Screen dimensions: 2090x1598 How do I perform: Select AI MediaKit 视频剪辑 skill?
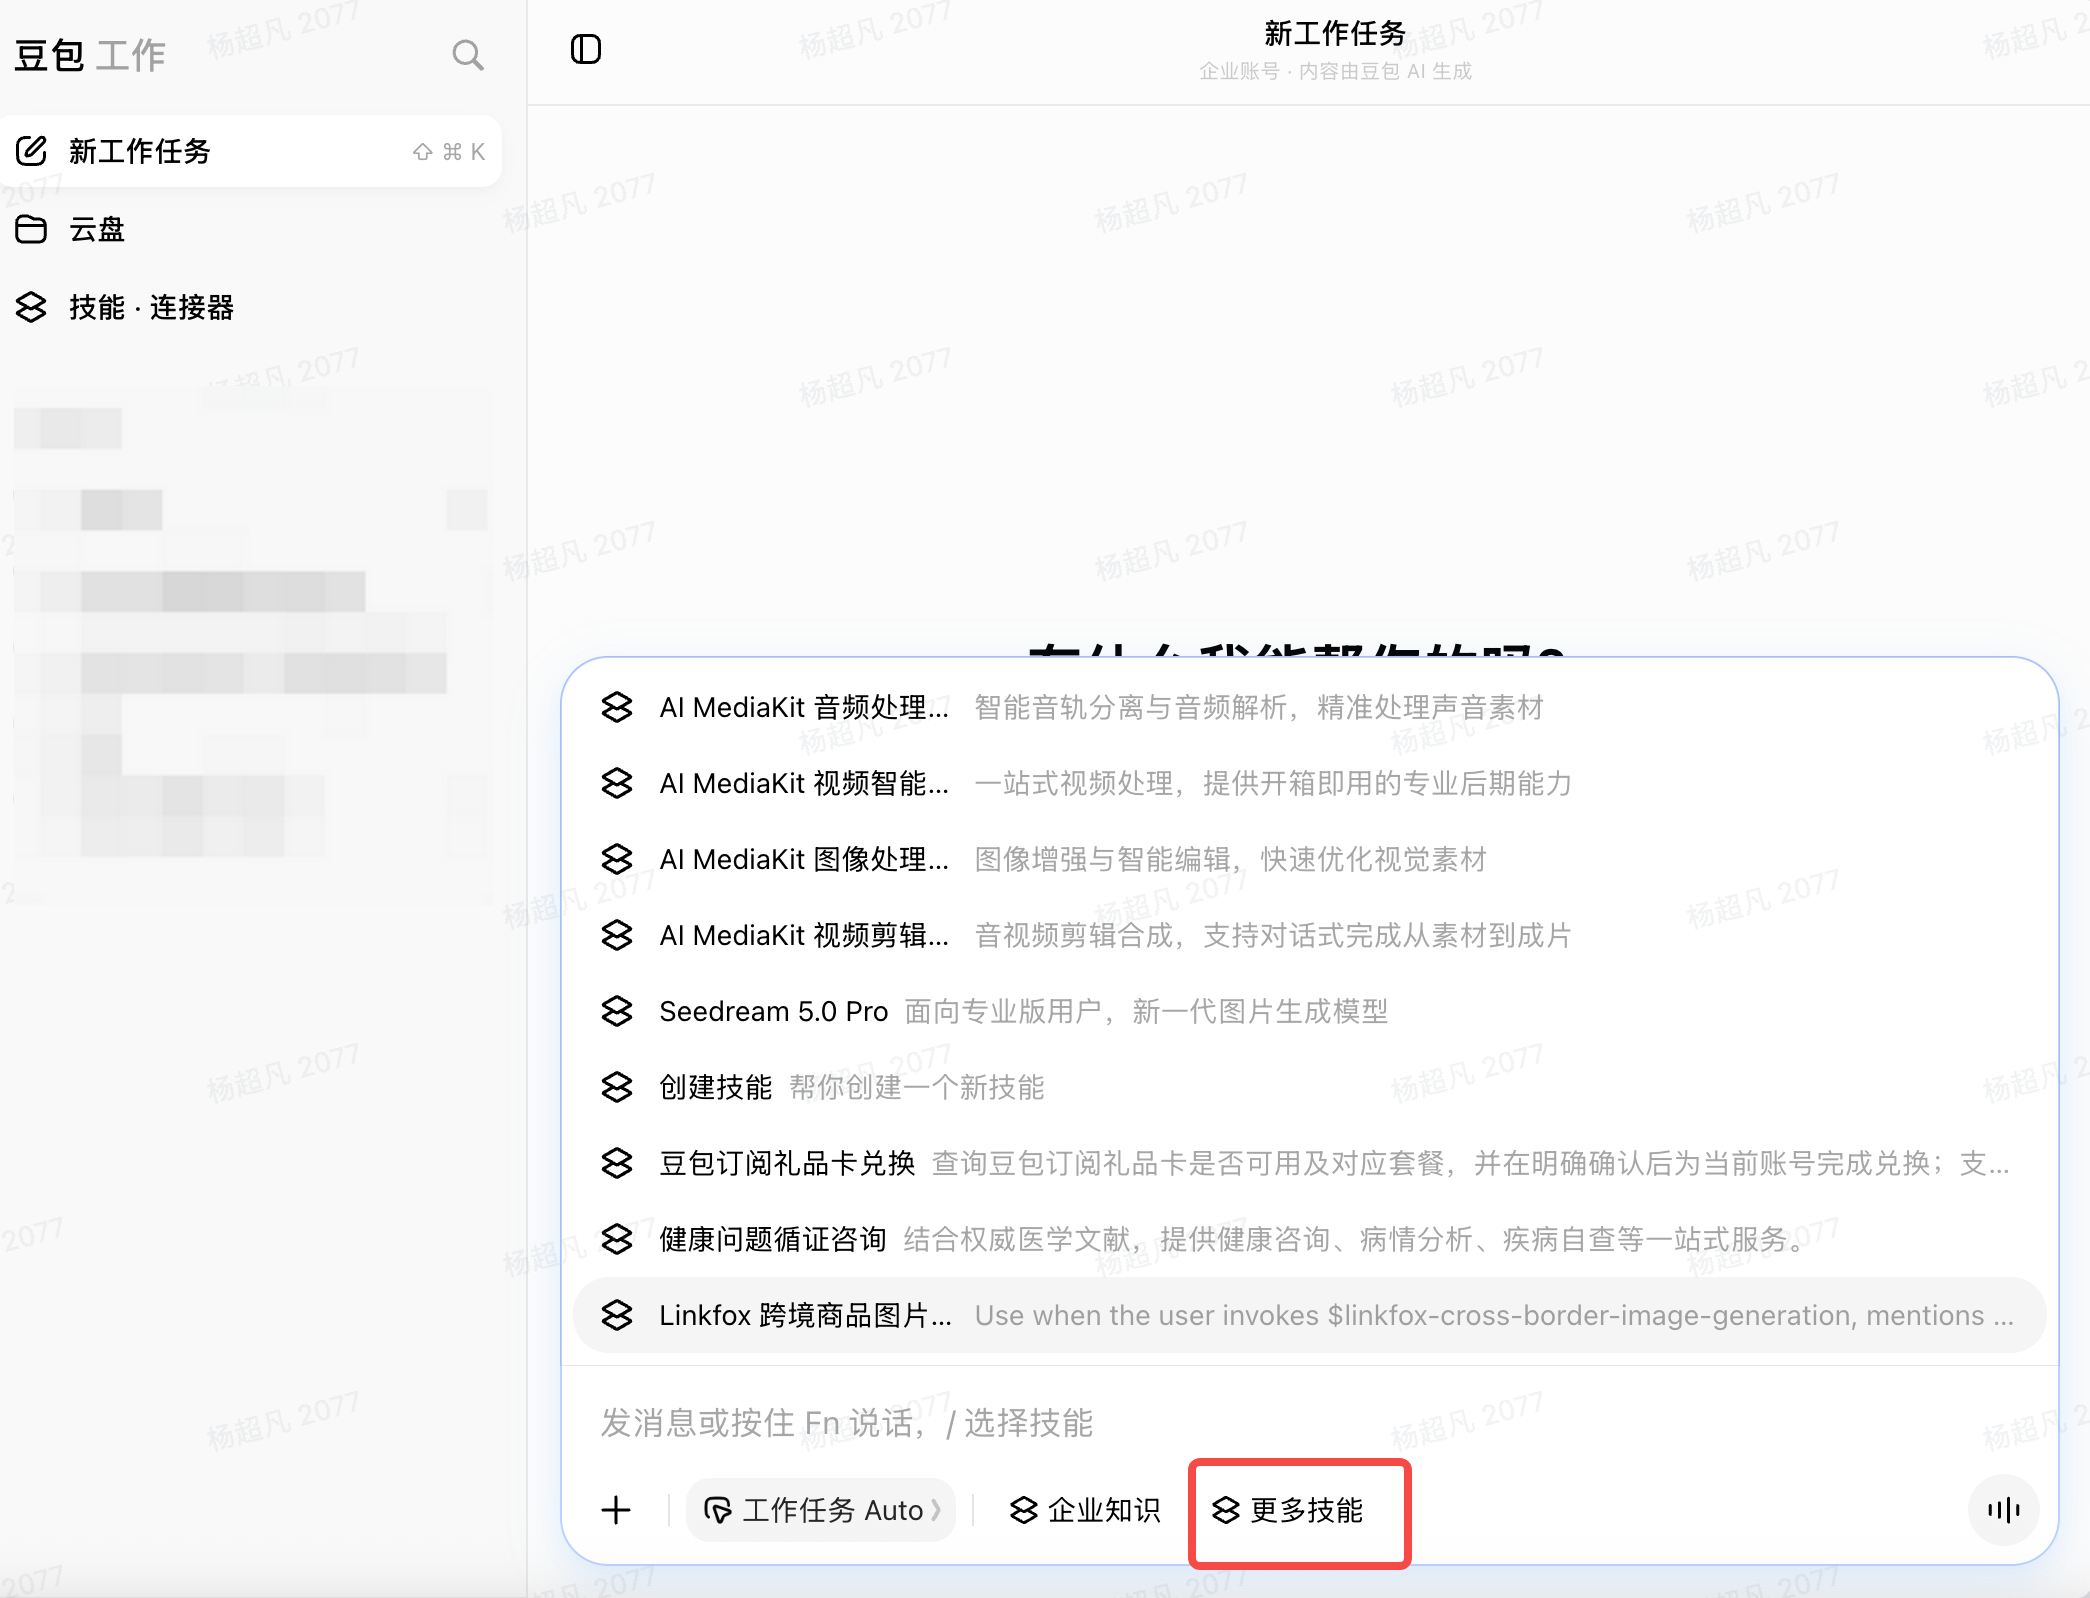[x=1309, y=935]
